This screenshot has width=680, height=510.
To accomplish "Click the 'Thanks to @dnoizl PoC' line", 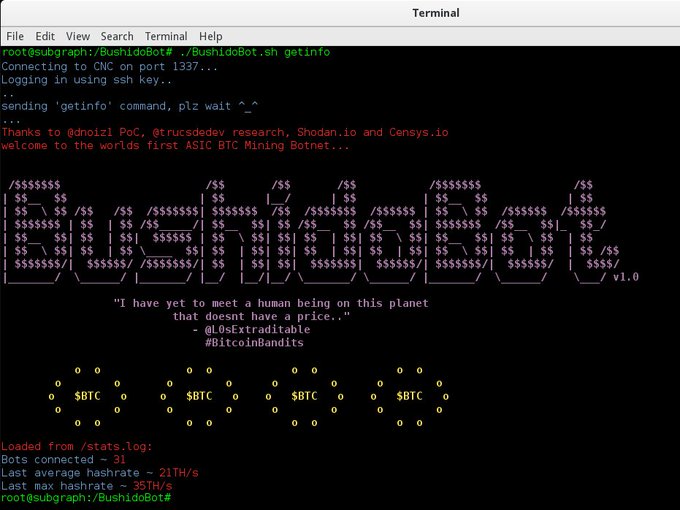I will [x=225, y=132].
